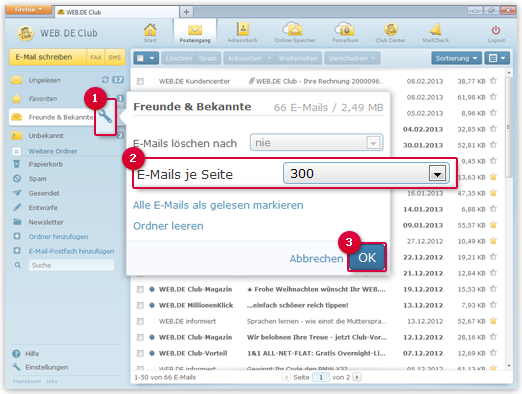Viewport: 522px width, 394px height.
Task: Click the plus icon for Ordner hinzufügen
Action: pyautogui.click(x=17, y=236)
